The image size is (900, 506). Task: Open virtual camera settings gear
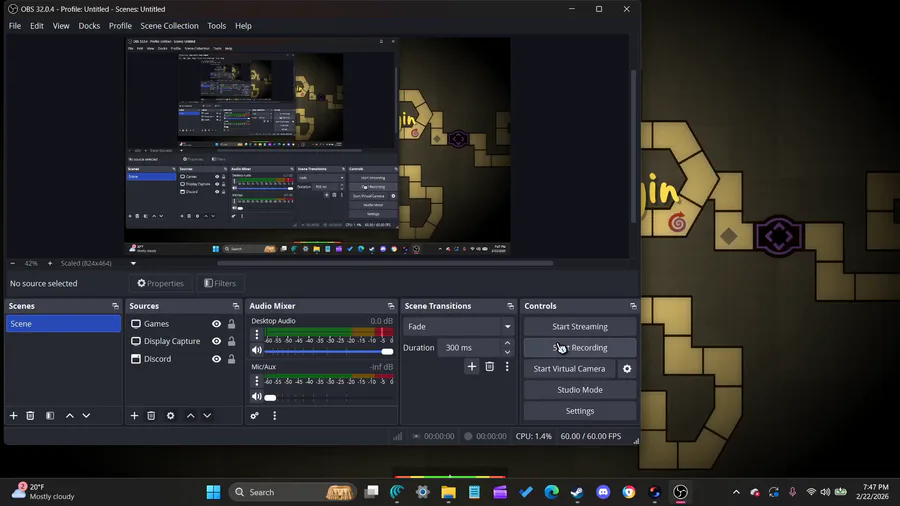(x=627, y=369)
